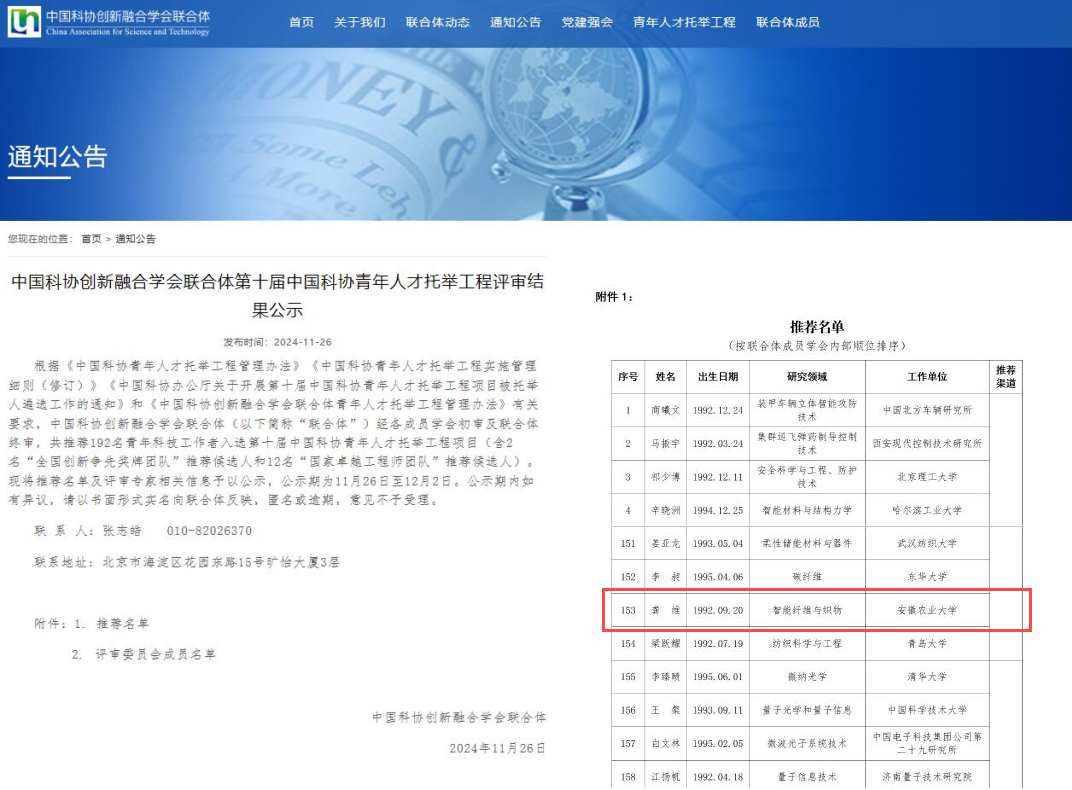The height and width of the screenshot is (790, 1072).
Task: Open the 党建强会 navigation item
Action: coord(587,22)
